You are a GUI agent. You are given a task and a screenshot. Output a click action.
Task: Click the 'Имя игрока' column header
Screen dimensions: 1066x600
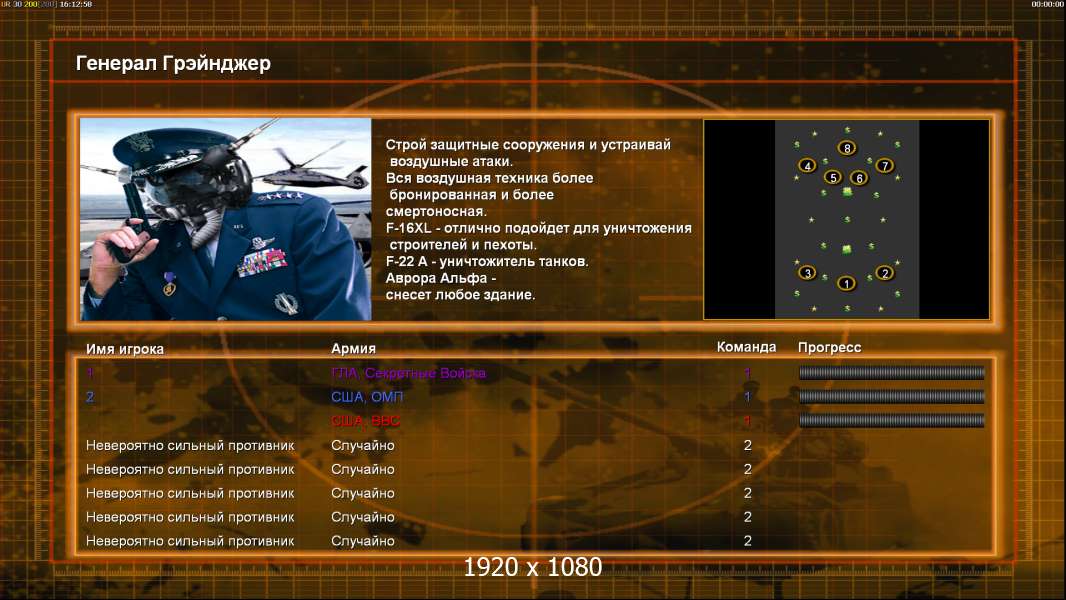click(125, 348)
